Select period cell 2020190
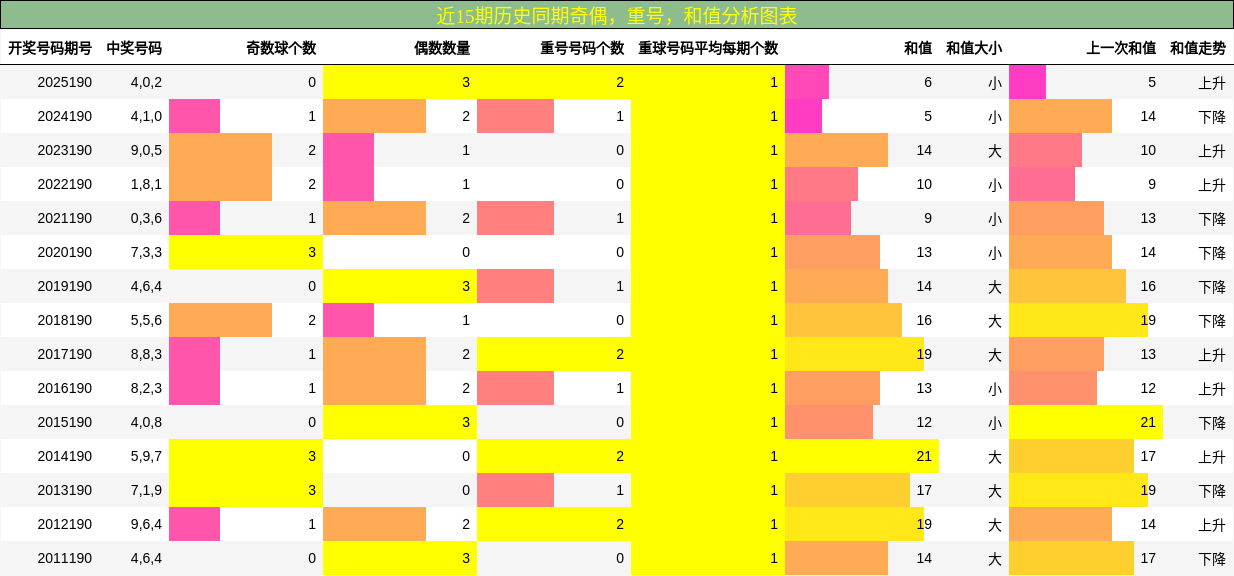Viewport: 1234px width, 576px height. click(64, 252)
